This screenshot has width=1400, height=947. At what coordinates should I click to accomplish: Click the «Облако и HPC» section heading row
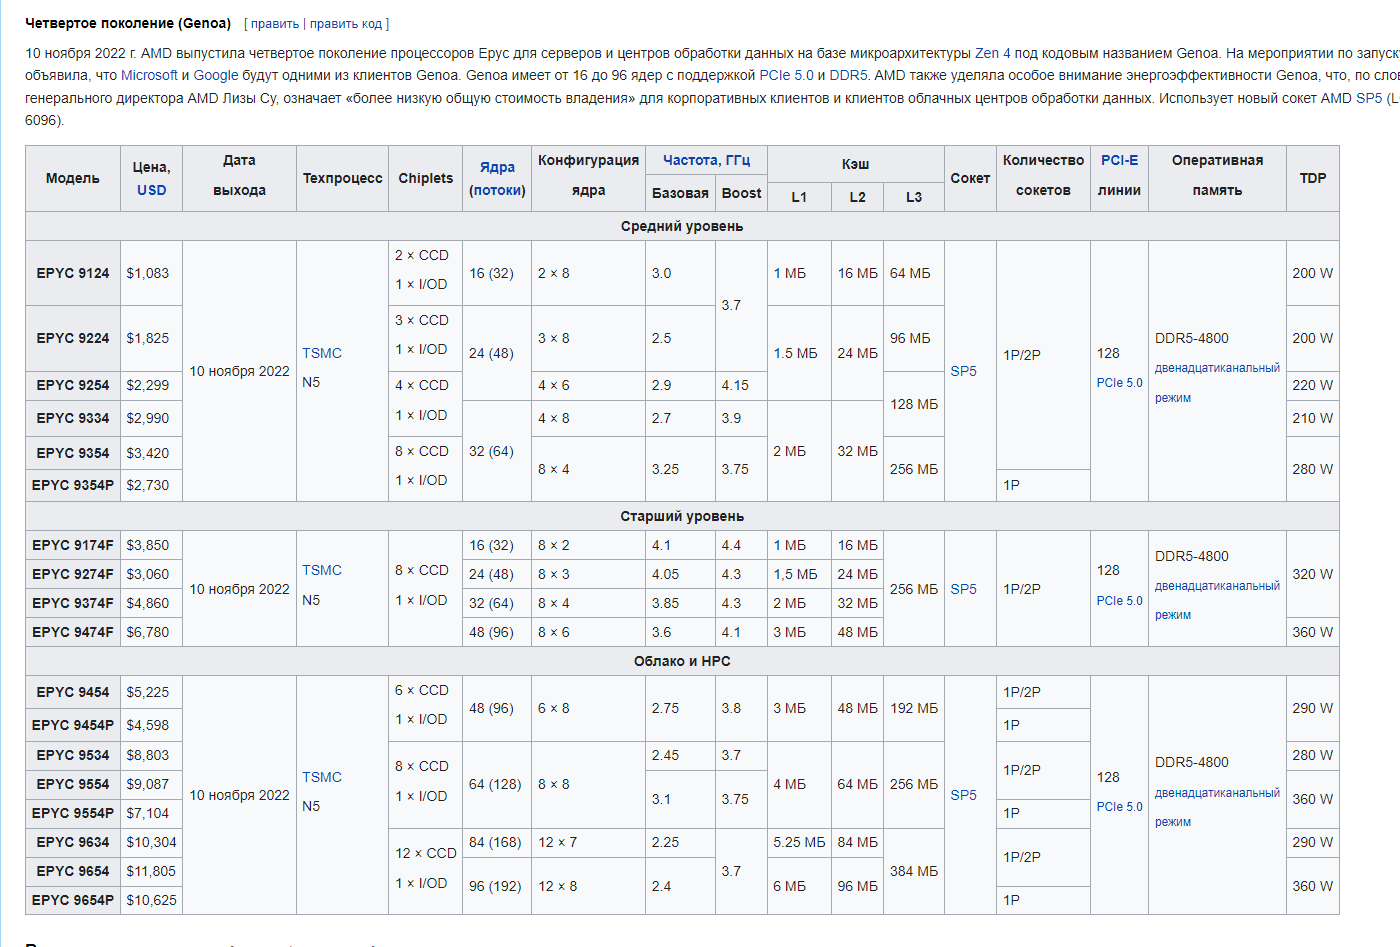tap(682, 661)
